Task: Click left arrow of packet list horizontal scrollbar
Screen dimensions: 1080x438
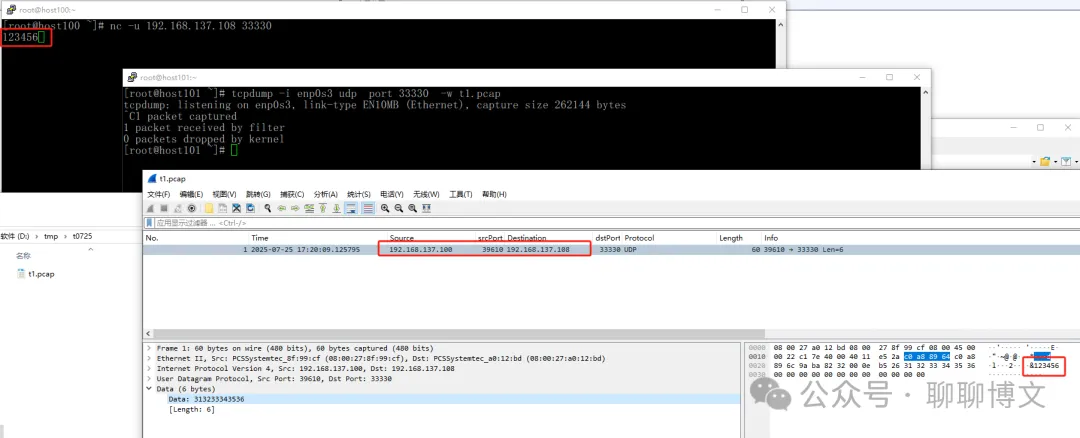Action: pyautogui.click(x=147, y=334)
